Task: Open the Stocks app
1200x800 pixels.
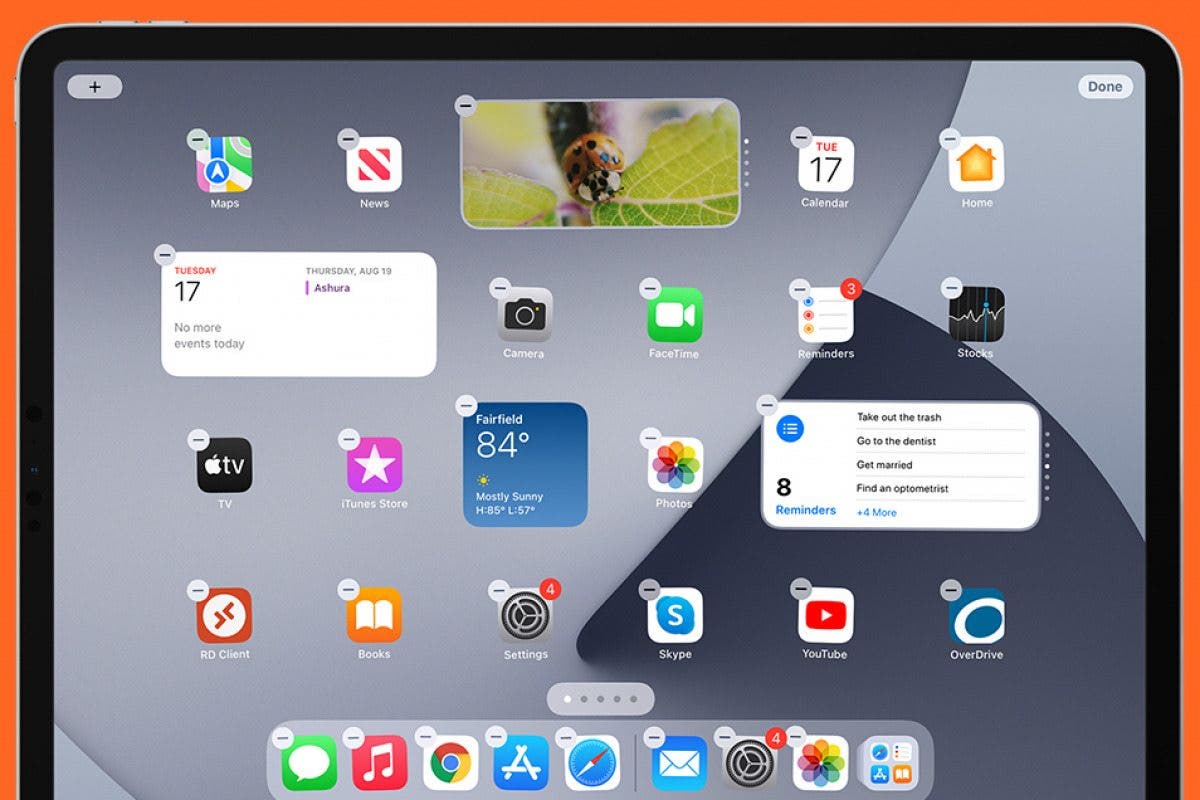Action: pos(975,315)
